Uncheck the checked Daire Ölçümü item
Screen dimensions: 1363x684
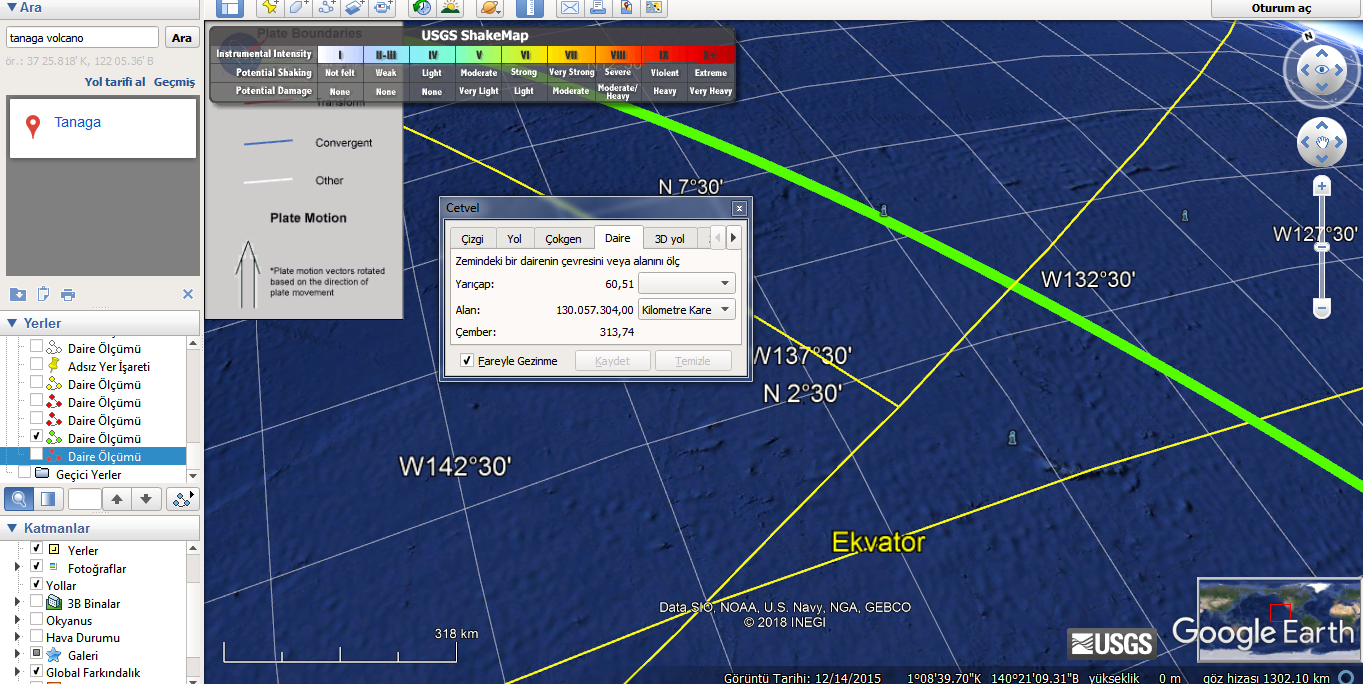36,437
